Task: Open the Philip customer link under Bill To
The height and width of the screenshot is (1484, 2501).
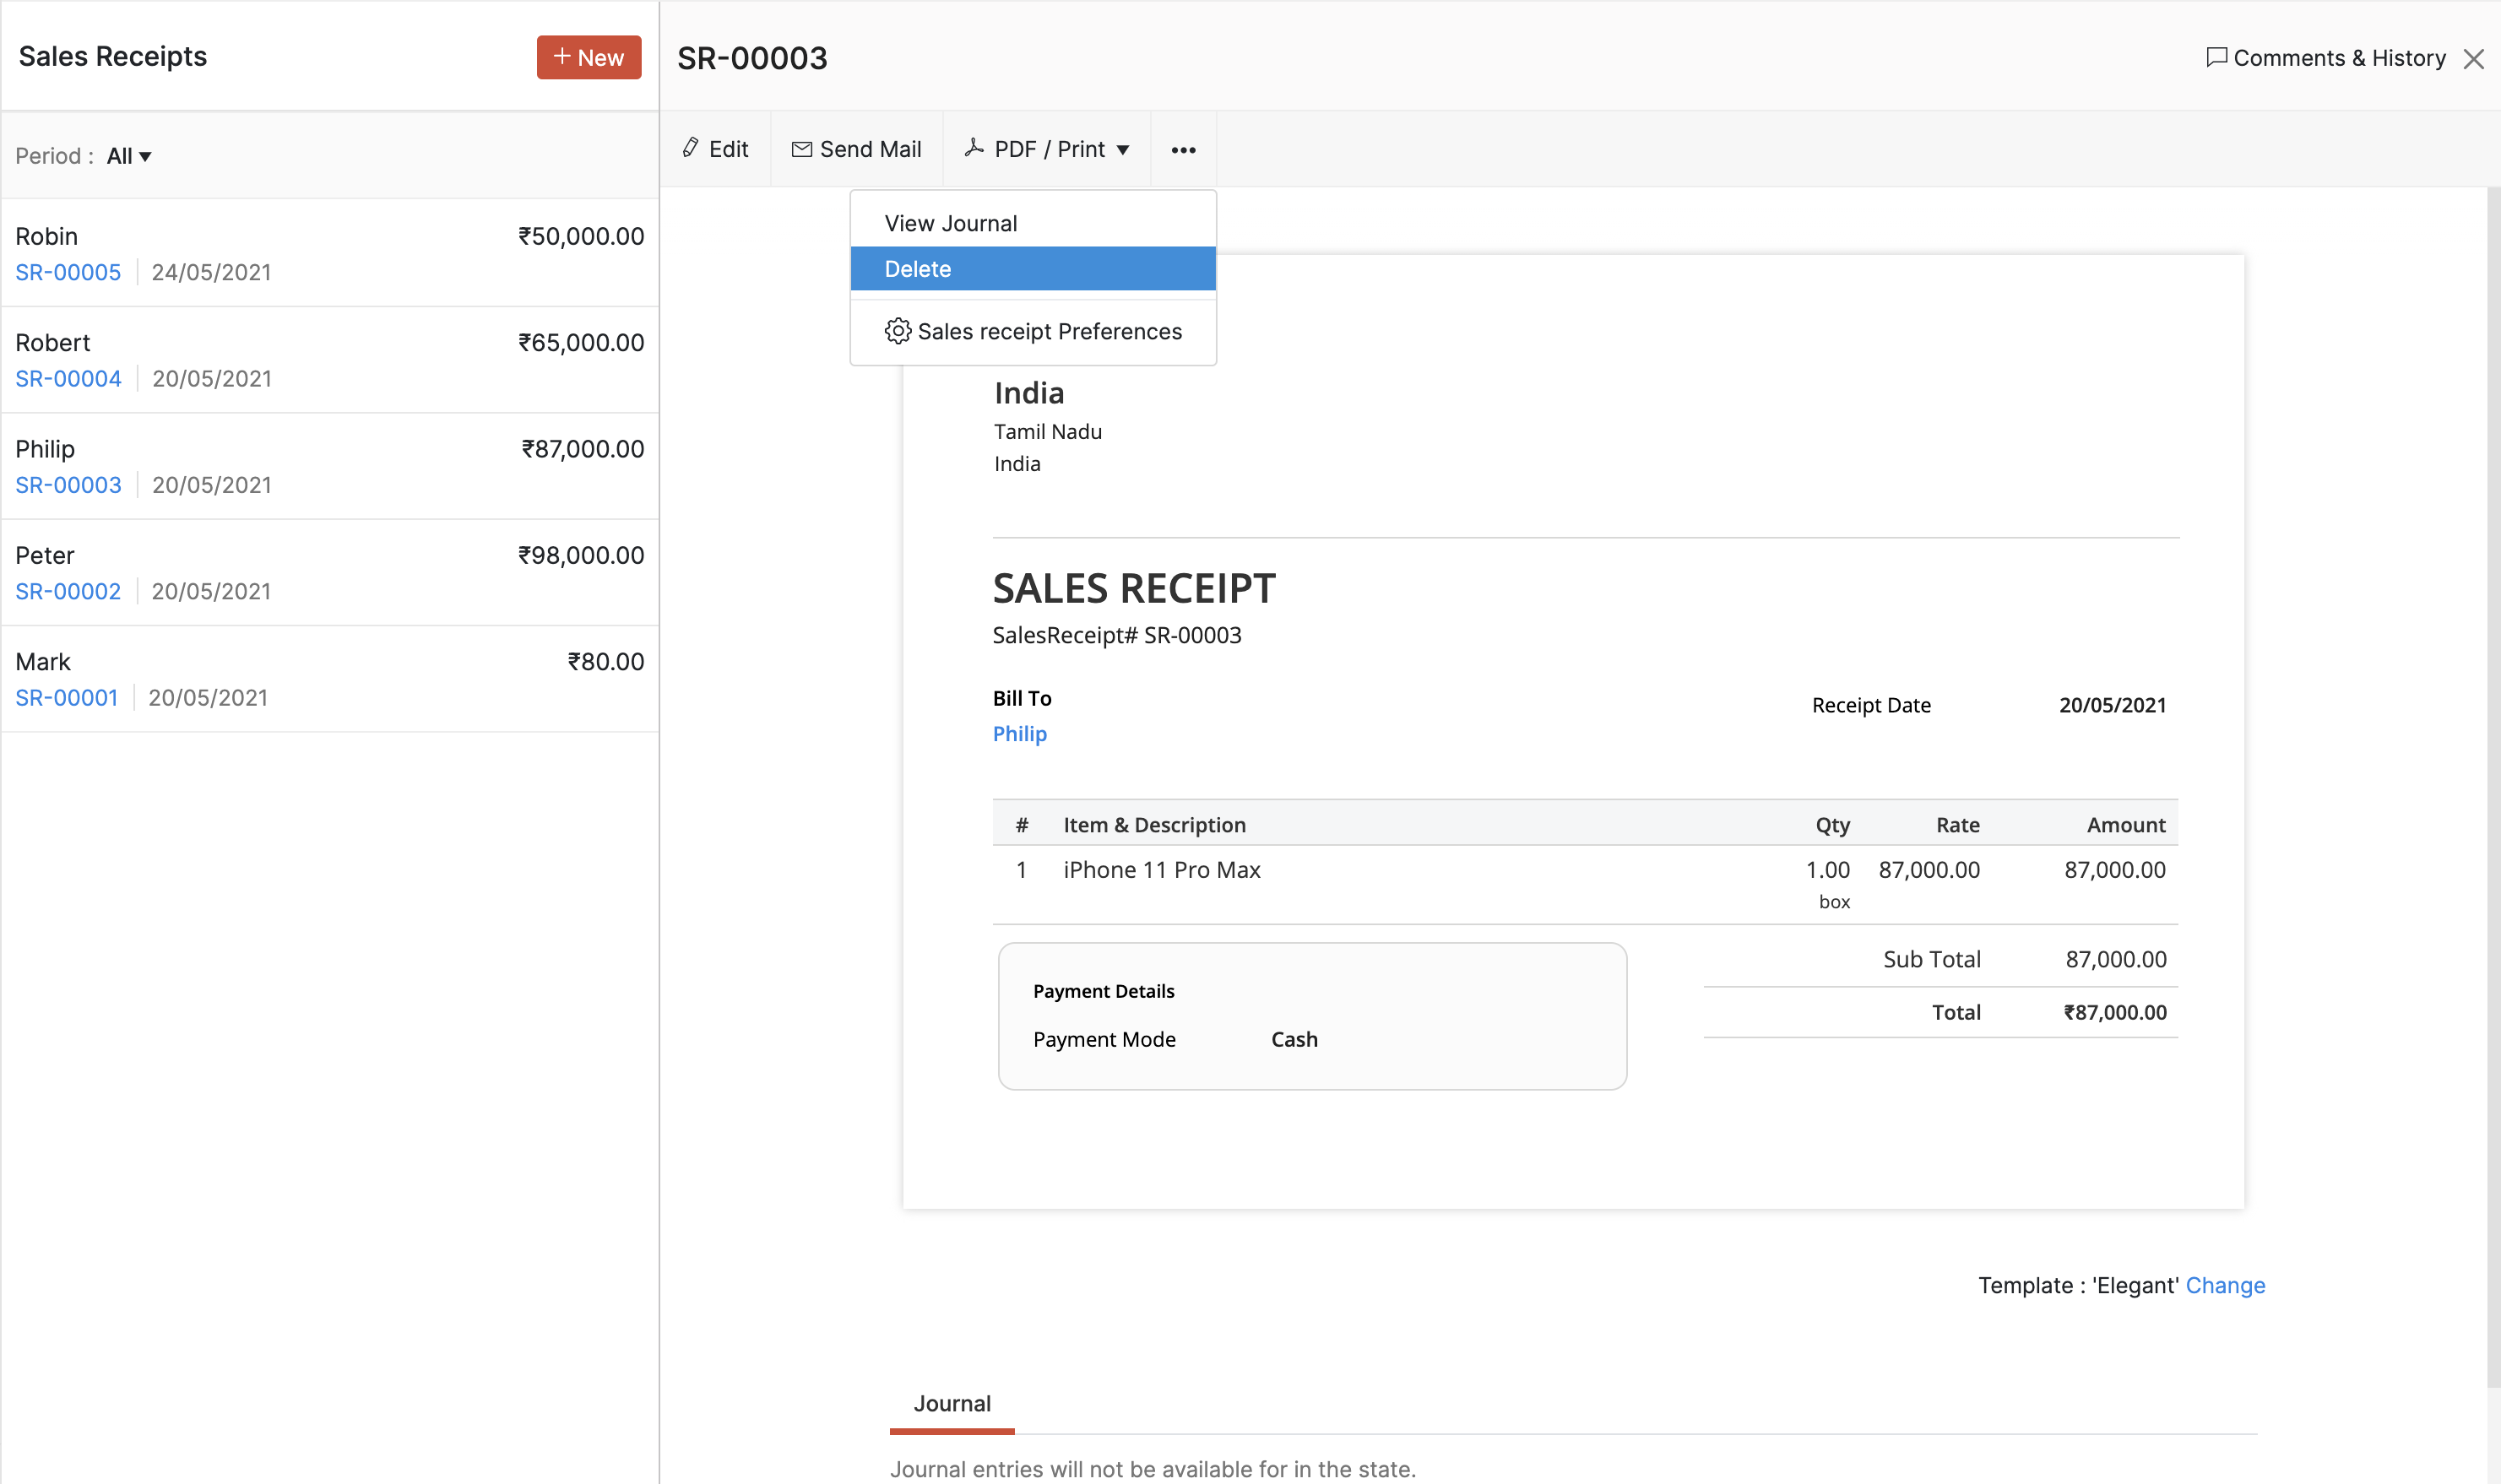Action: click(1019, 733)
